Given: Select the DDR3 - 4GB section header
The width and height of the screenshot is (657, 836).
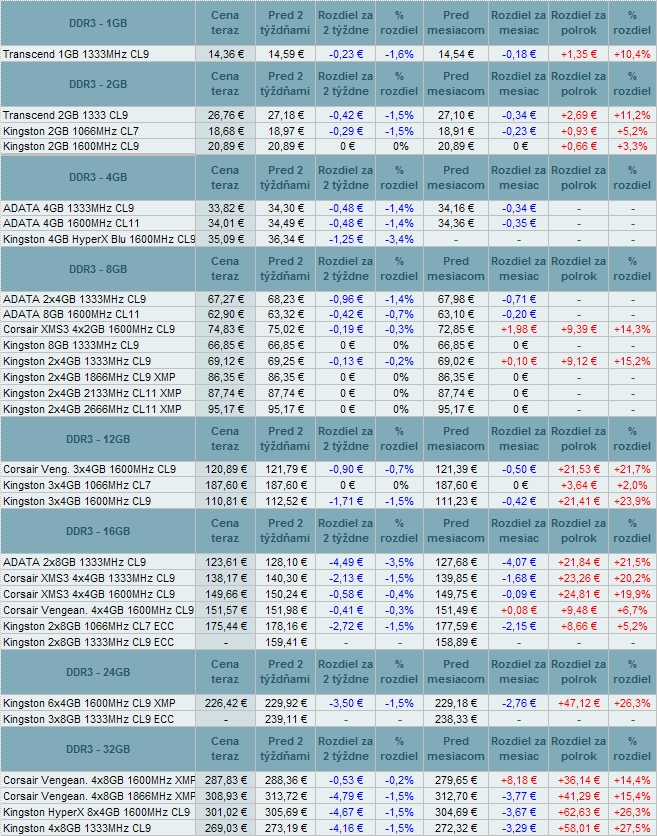Looking at the screenshot, I should [98, 177].
